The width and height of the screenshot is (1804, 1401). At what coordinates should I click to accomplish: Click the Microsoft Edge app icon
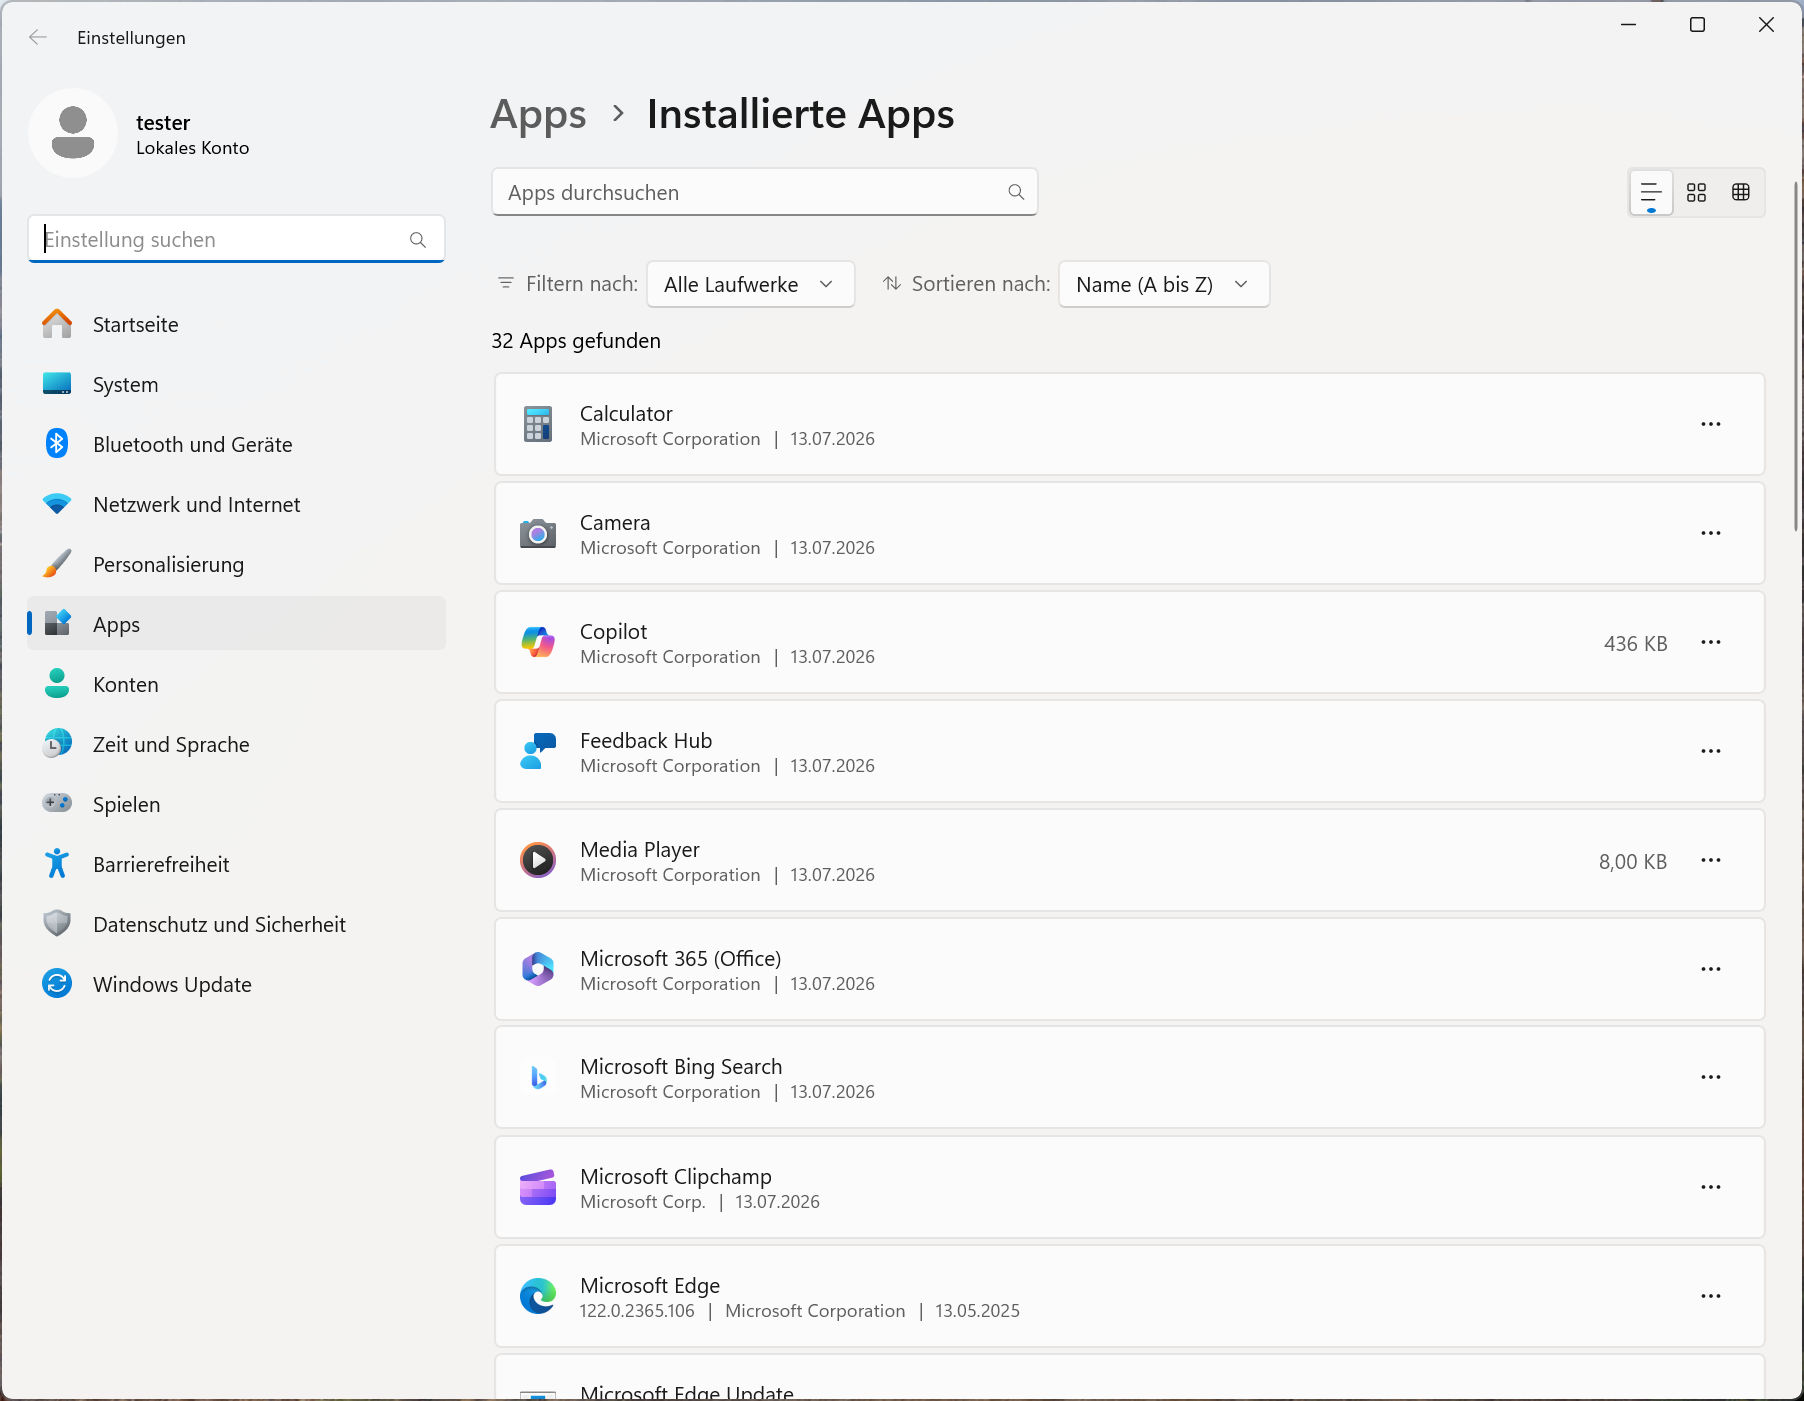538,1296
